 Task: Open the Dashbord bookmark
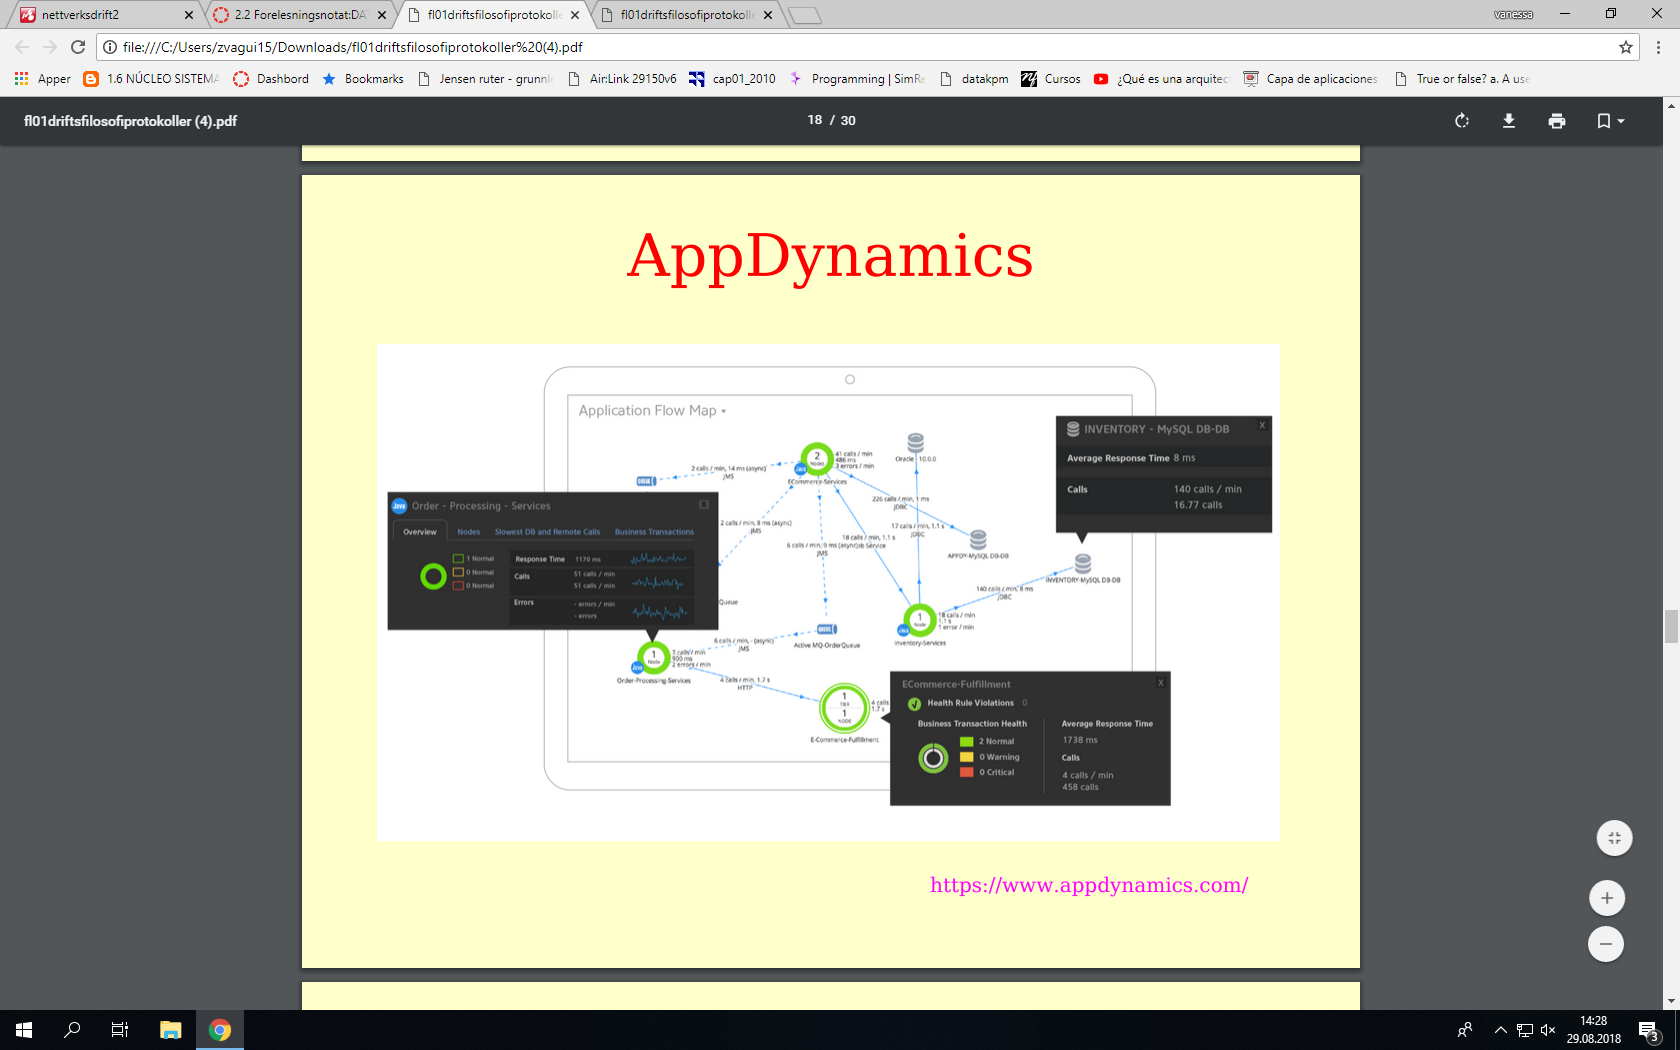click(271, 79)
